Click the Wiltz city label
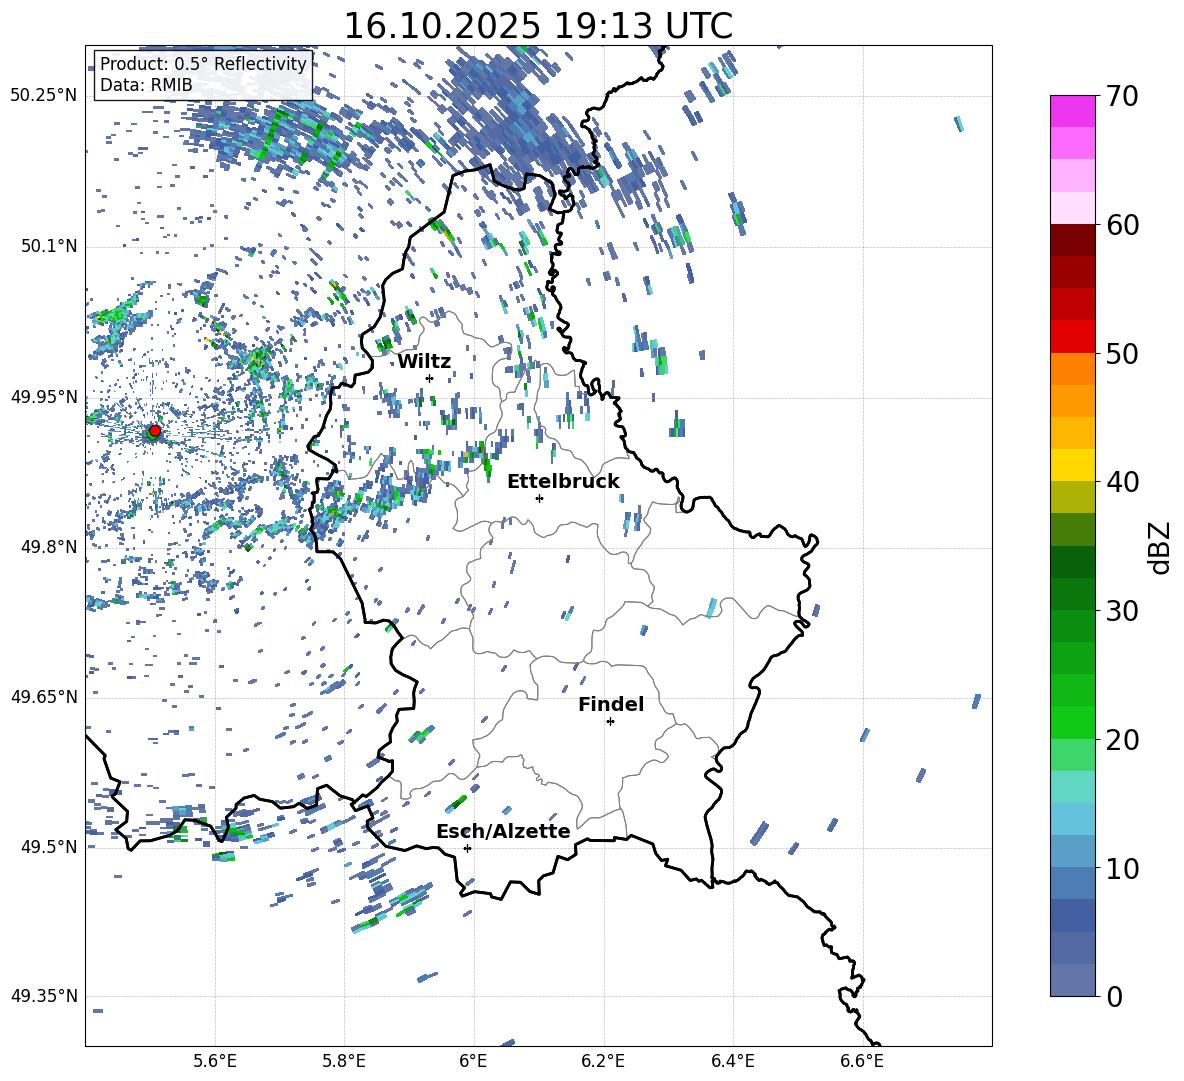 (x=424, y=362)
